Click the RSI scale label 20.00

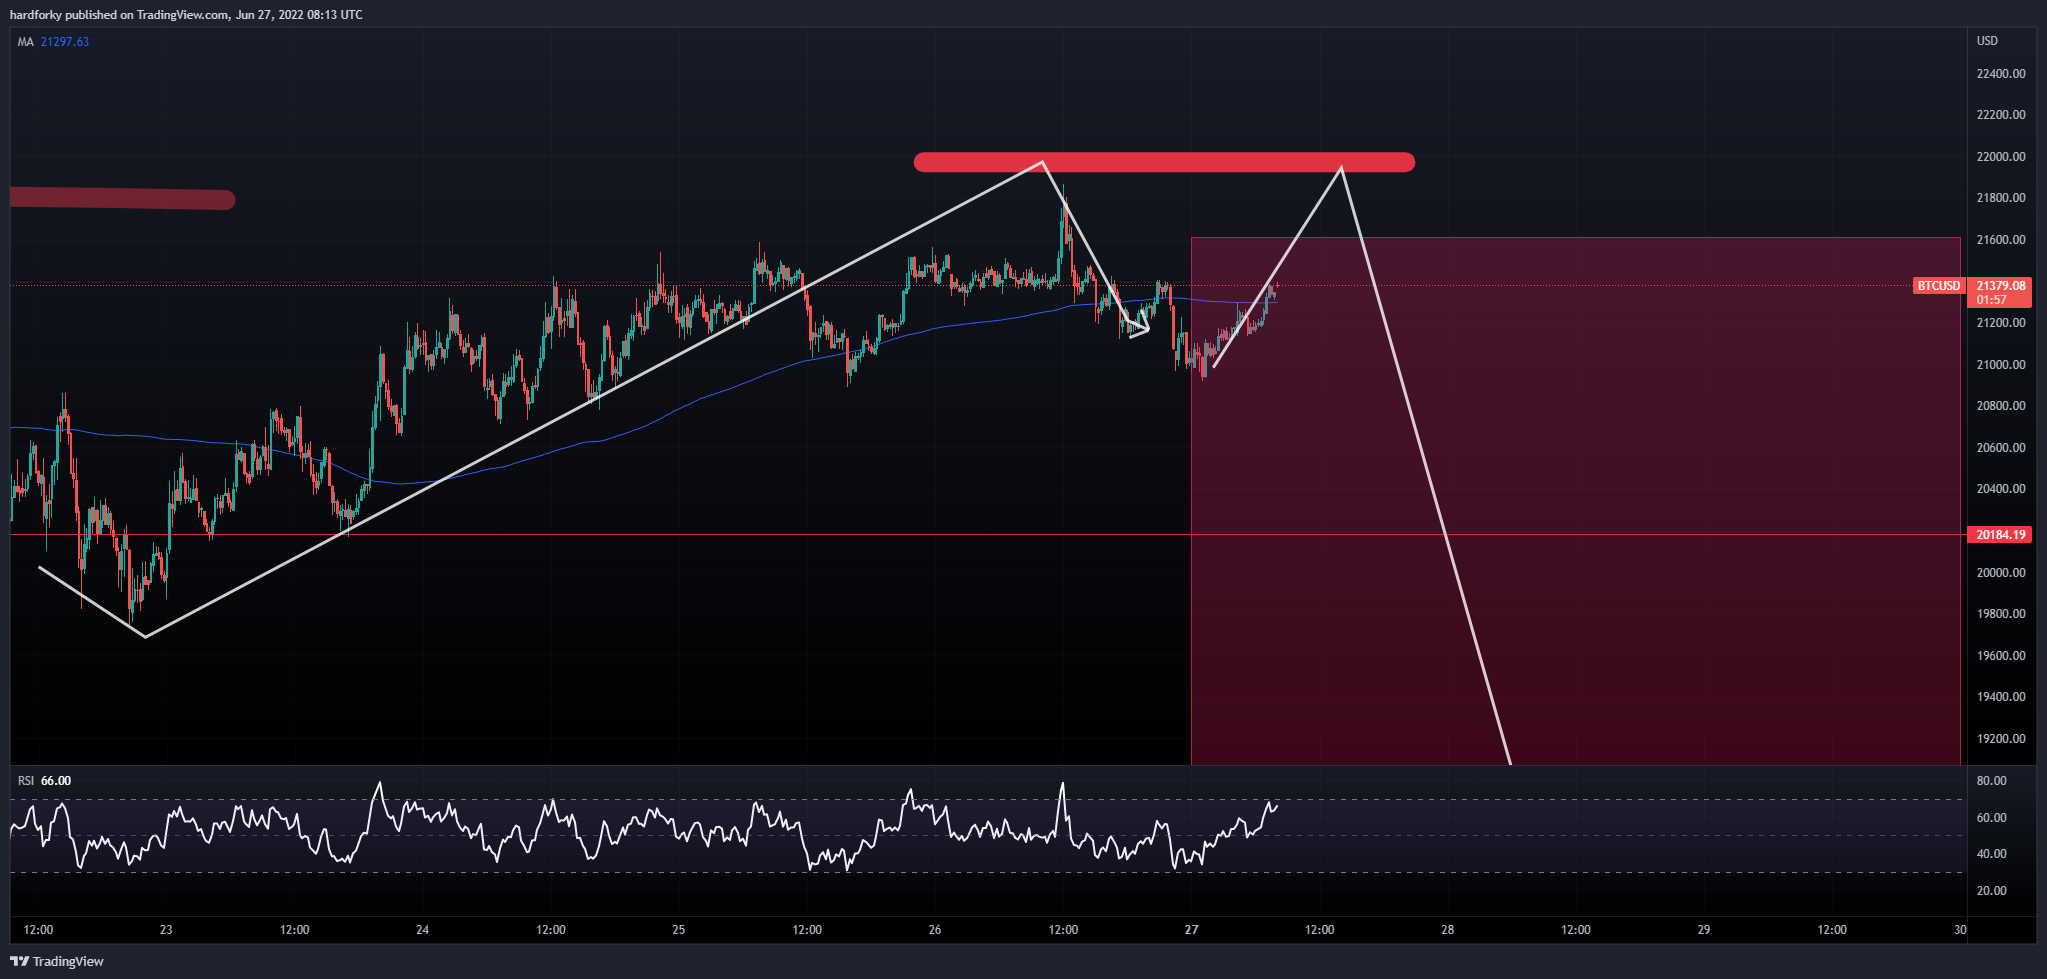click(1991, 891)
